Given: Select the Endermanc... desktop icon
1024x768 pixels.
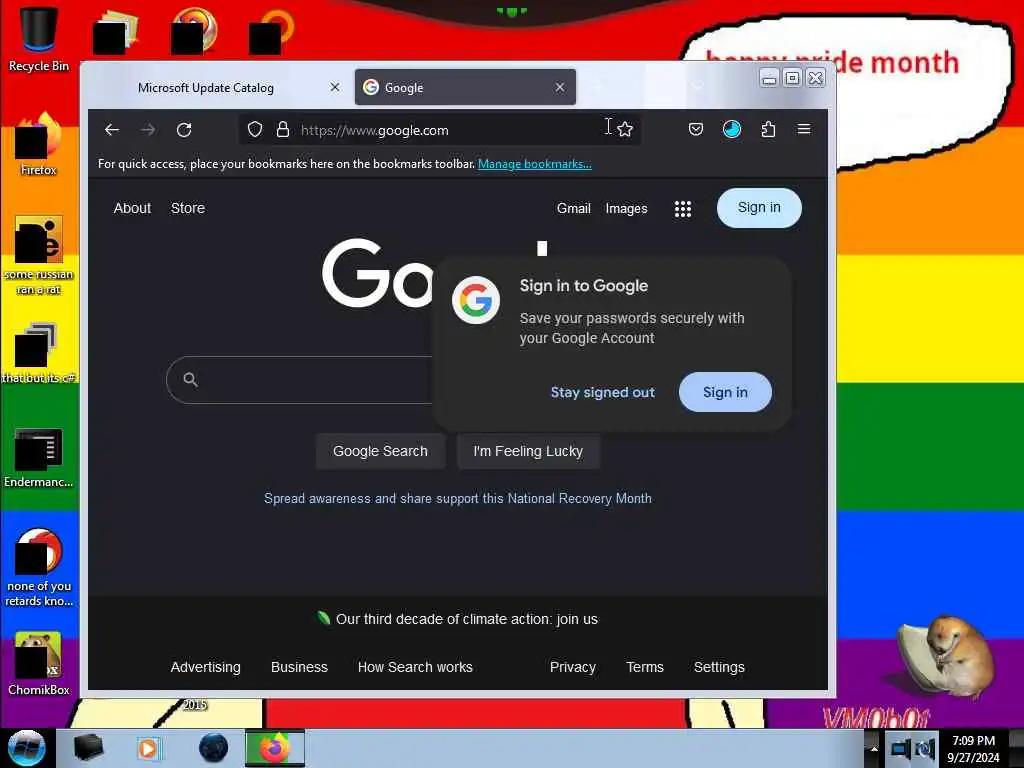Looking at the screenshot, I should coord(39,457).
